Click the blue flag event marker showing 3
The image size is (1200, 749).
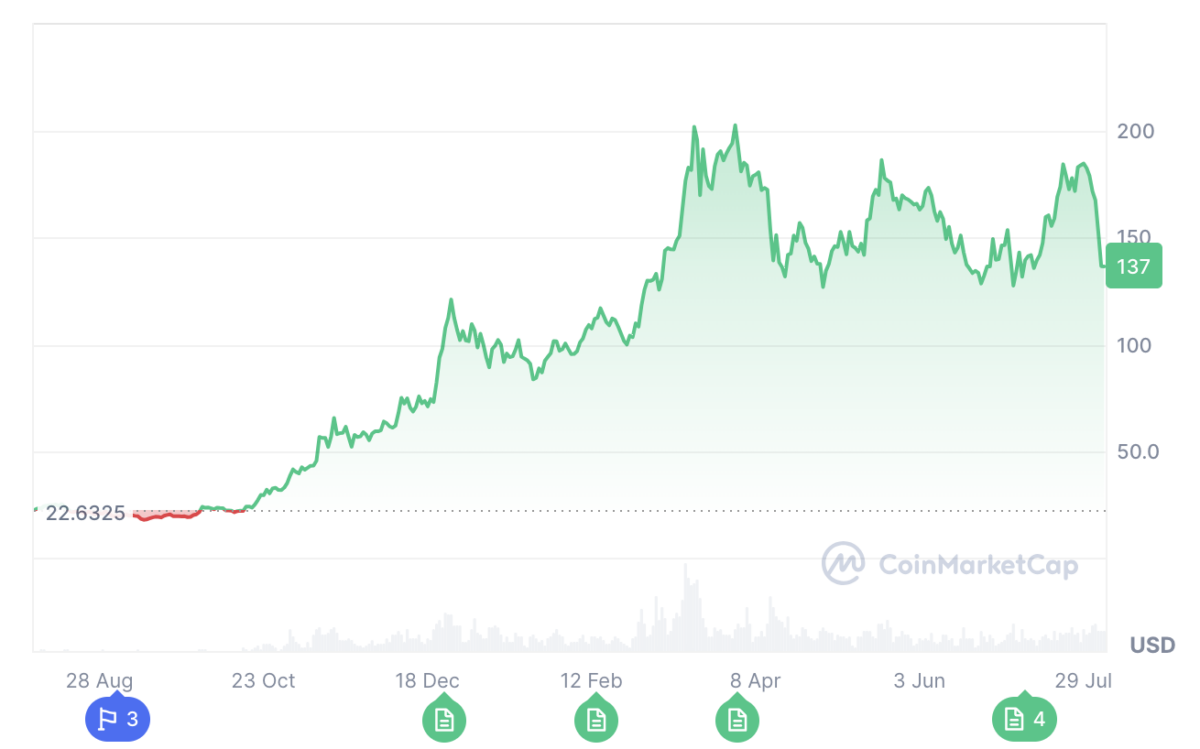click(118, 719)
